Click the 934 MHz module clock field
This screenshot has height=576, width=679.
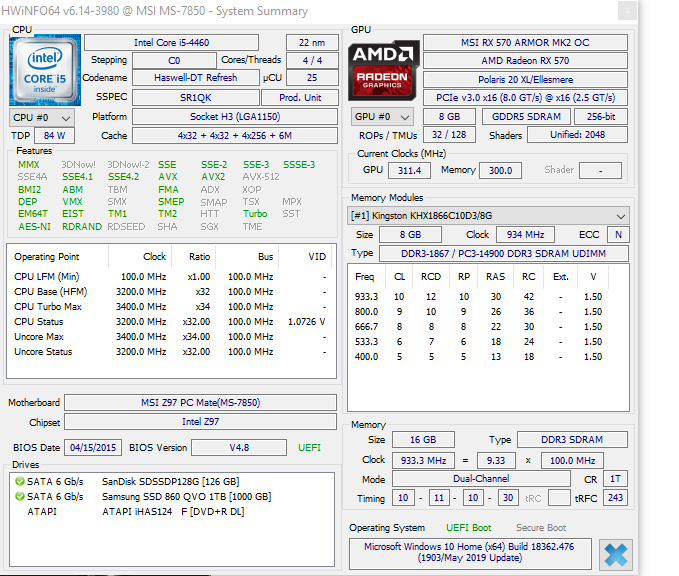[x=525, y=235]
